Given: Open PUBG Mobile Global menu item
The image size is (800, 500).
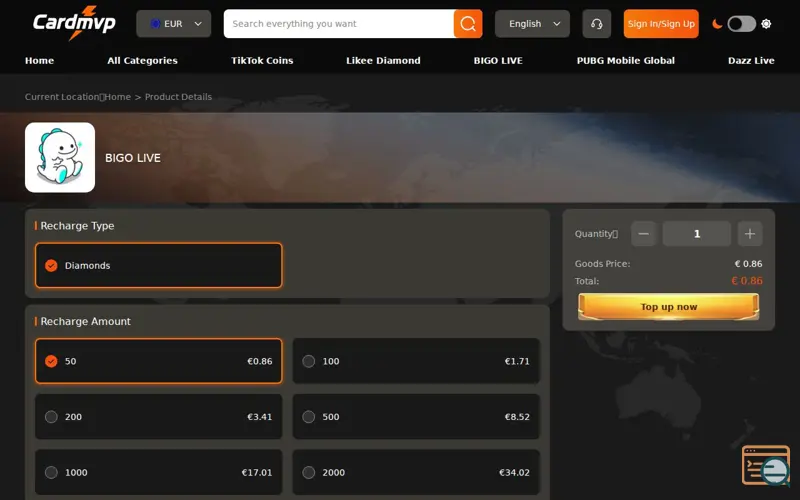Looking at the screenshot, I should [626, 60].
